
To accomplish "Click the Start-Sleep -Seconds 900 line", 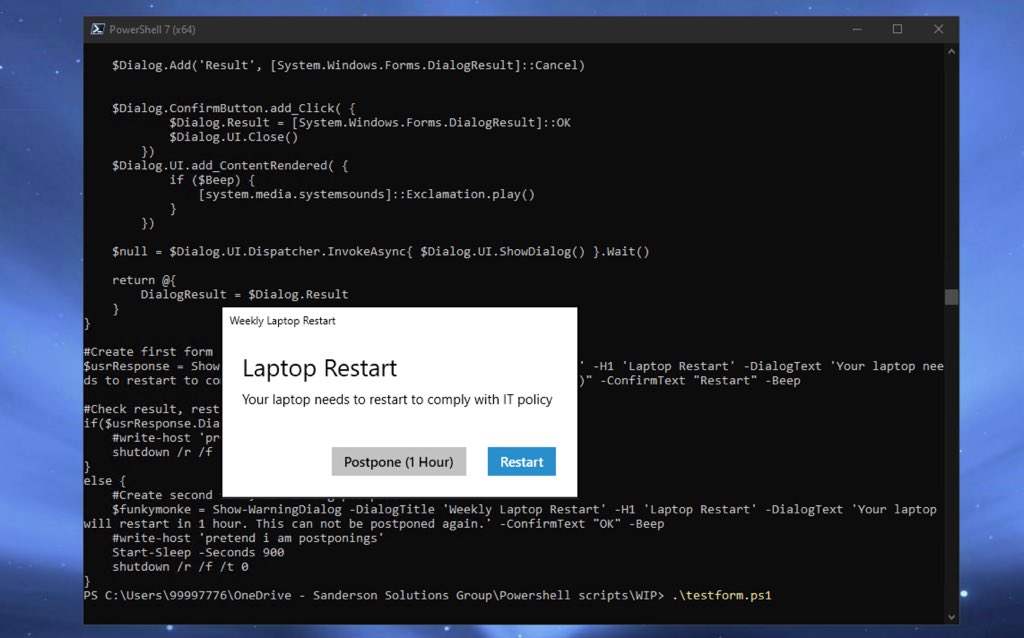I will [198, 552].
